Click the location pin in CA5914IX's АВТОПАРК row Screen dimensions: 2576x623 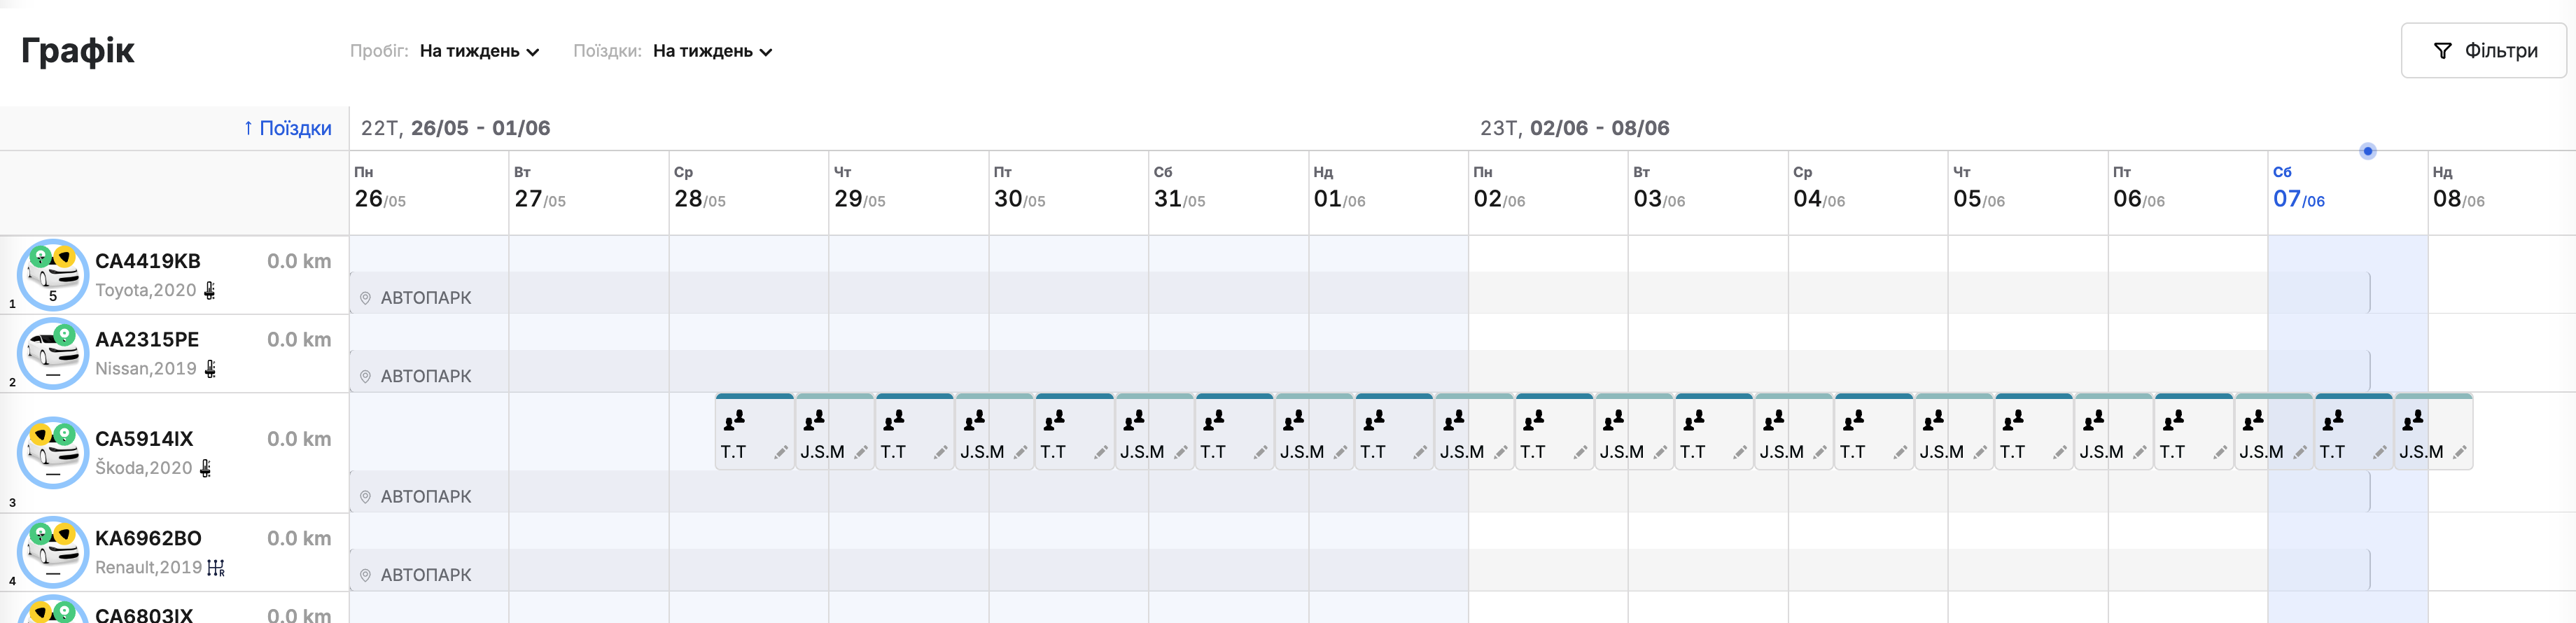366,497
